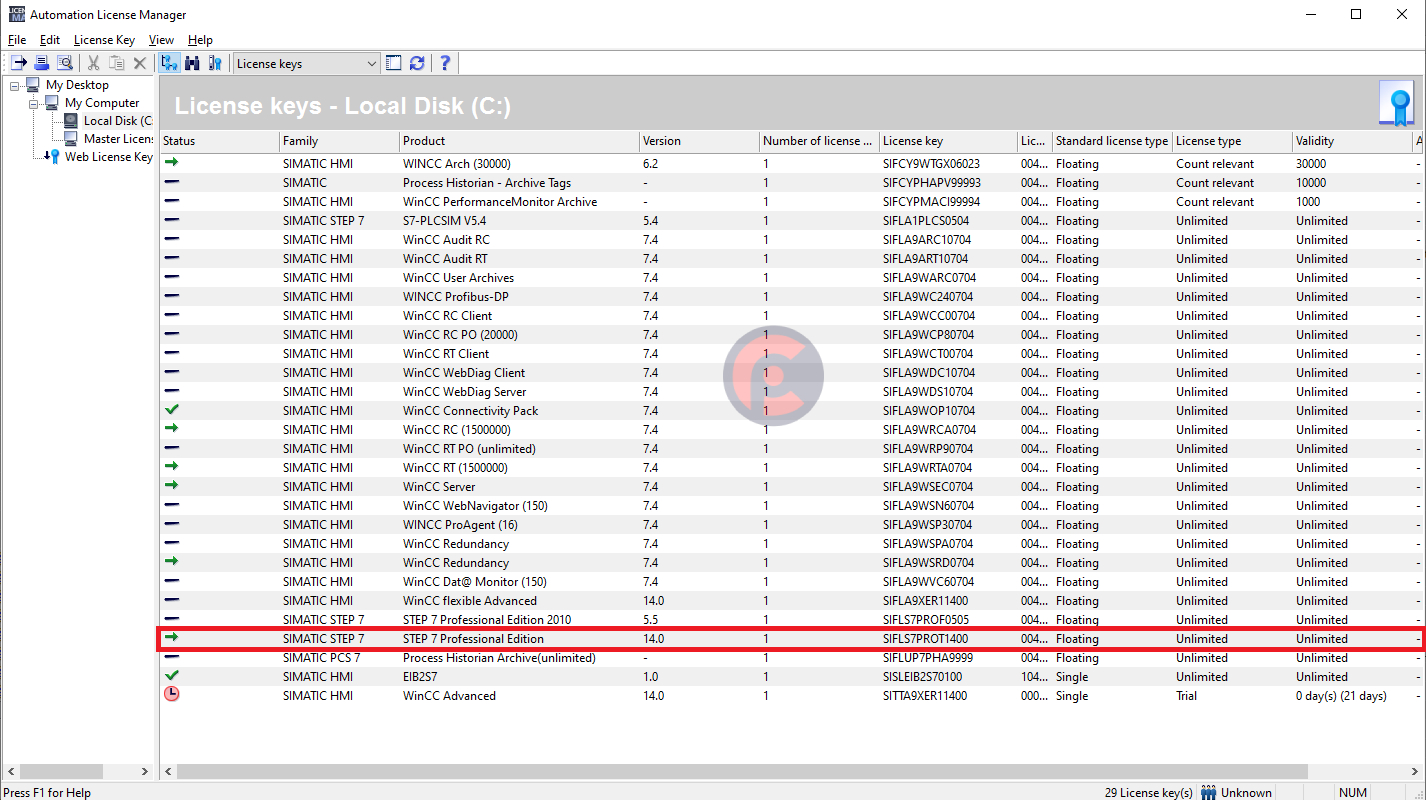The image size is (1427, 800).
Task: Click the Refresh toolbar icon
Action: [x=417, y=63]
